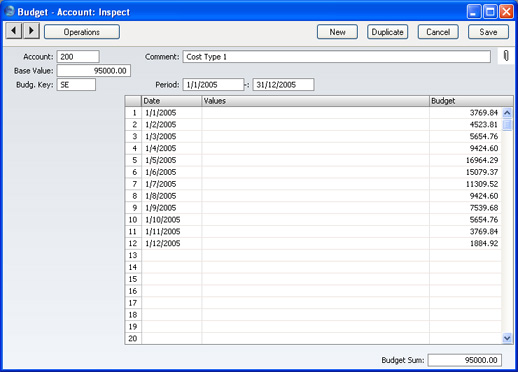Screen dimensions: 518x372
Task: Click budget value 15079.37
Action: (465, 172)
